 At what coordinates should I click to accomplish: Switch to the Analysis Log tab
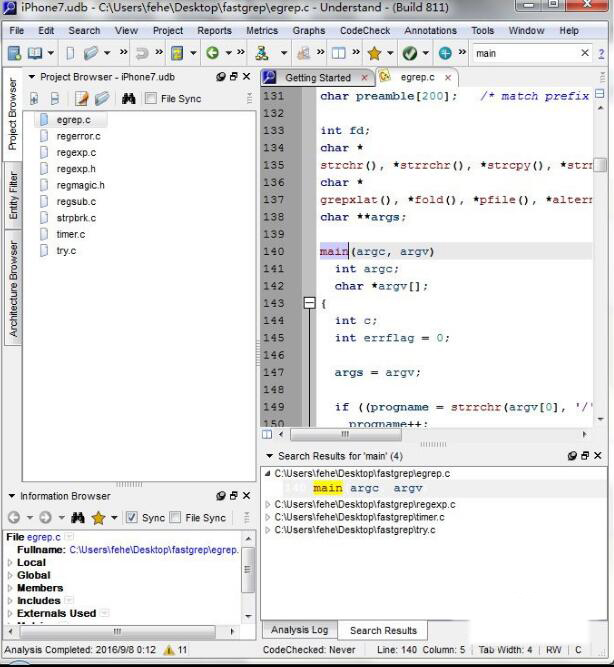(x=299, y=630)
